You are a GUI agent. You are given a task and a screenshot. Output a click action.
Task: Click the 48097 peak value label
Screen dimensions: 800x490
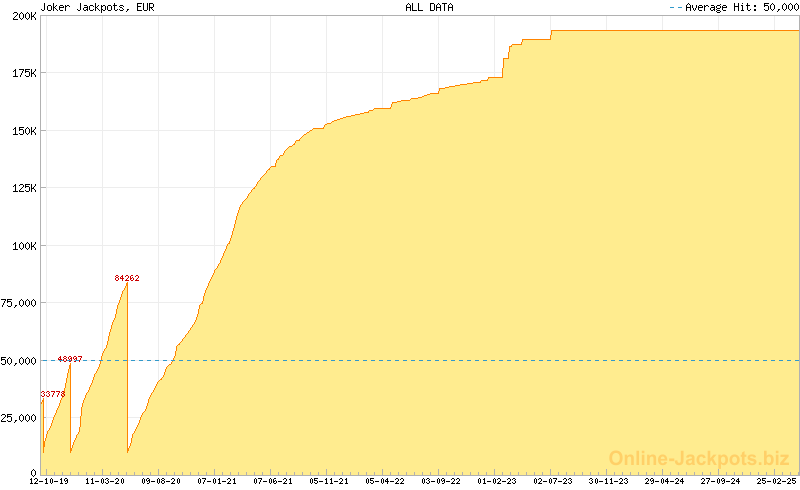[x=70, y=359]
